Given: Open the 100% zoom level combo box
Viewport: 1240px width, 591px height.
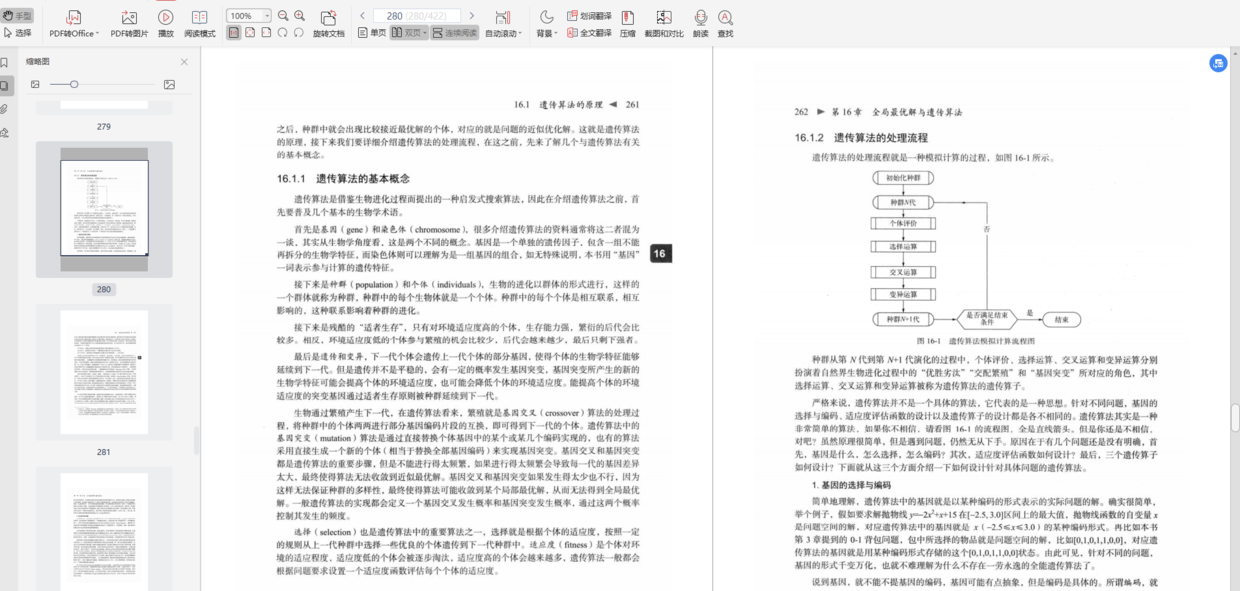Looking at the screenshot, I should tap(249, 16).
